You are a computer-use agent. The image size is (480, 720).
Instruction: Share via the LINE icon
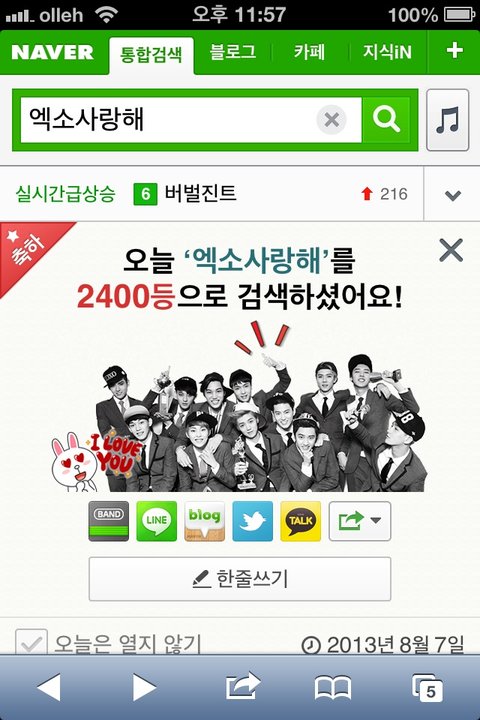[x=157, y=521]
